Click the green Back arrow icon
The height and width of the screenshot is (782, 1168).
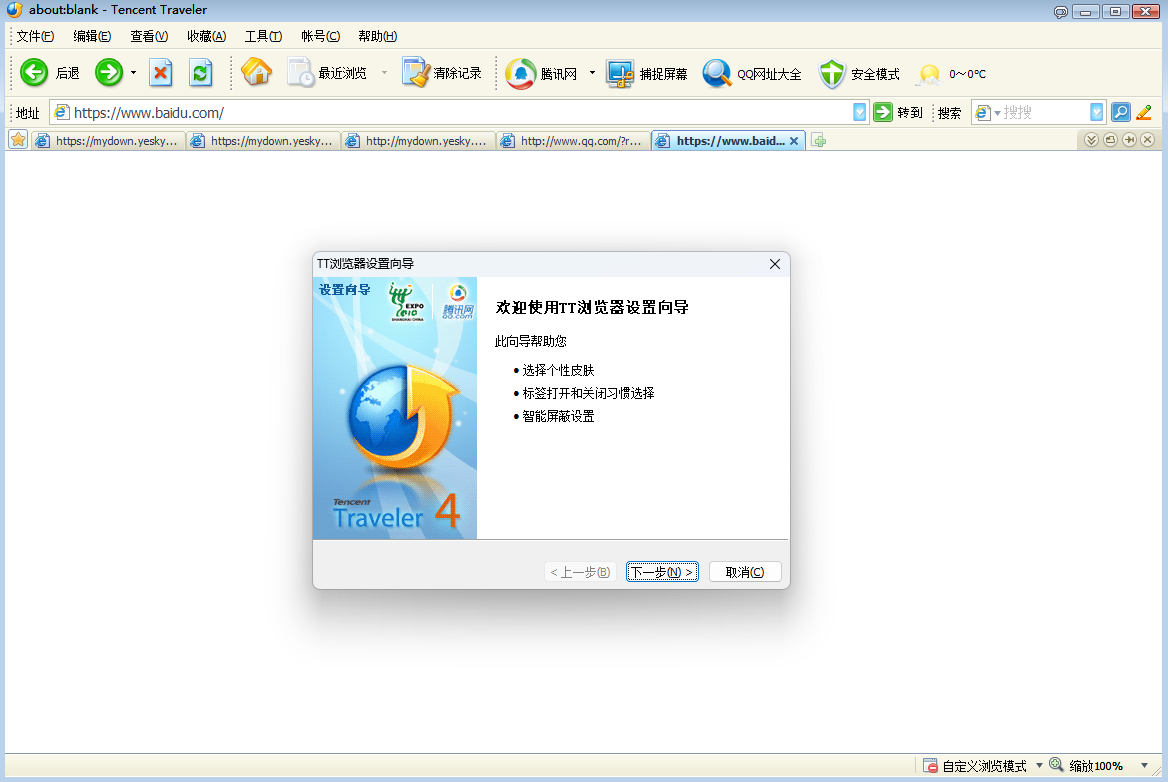34,73
